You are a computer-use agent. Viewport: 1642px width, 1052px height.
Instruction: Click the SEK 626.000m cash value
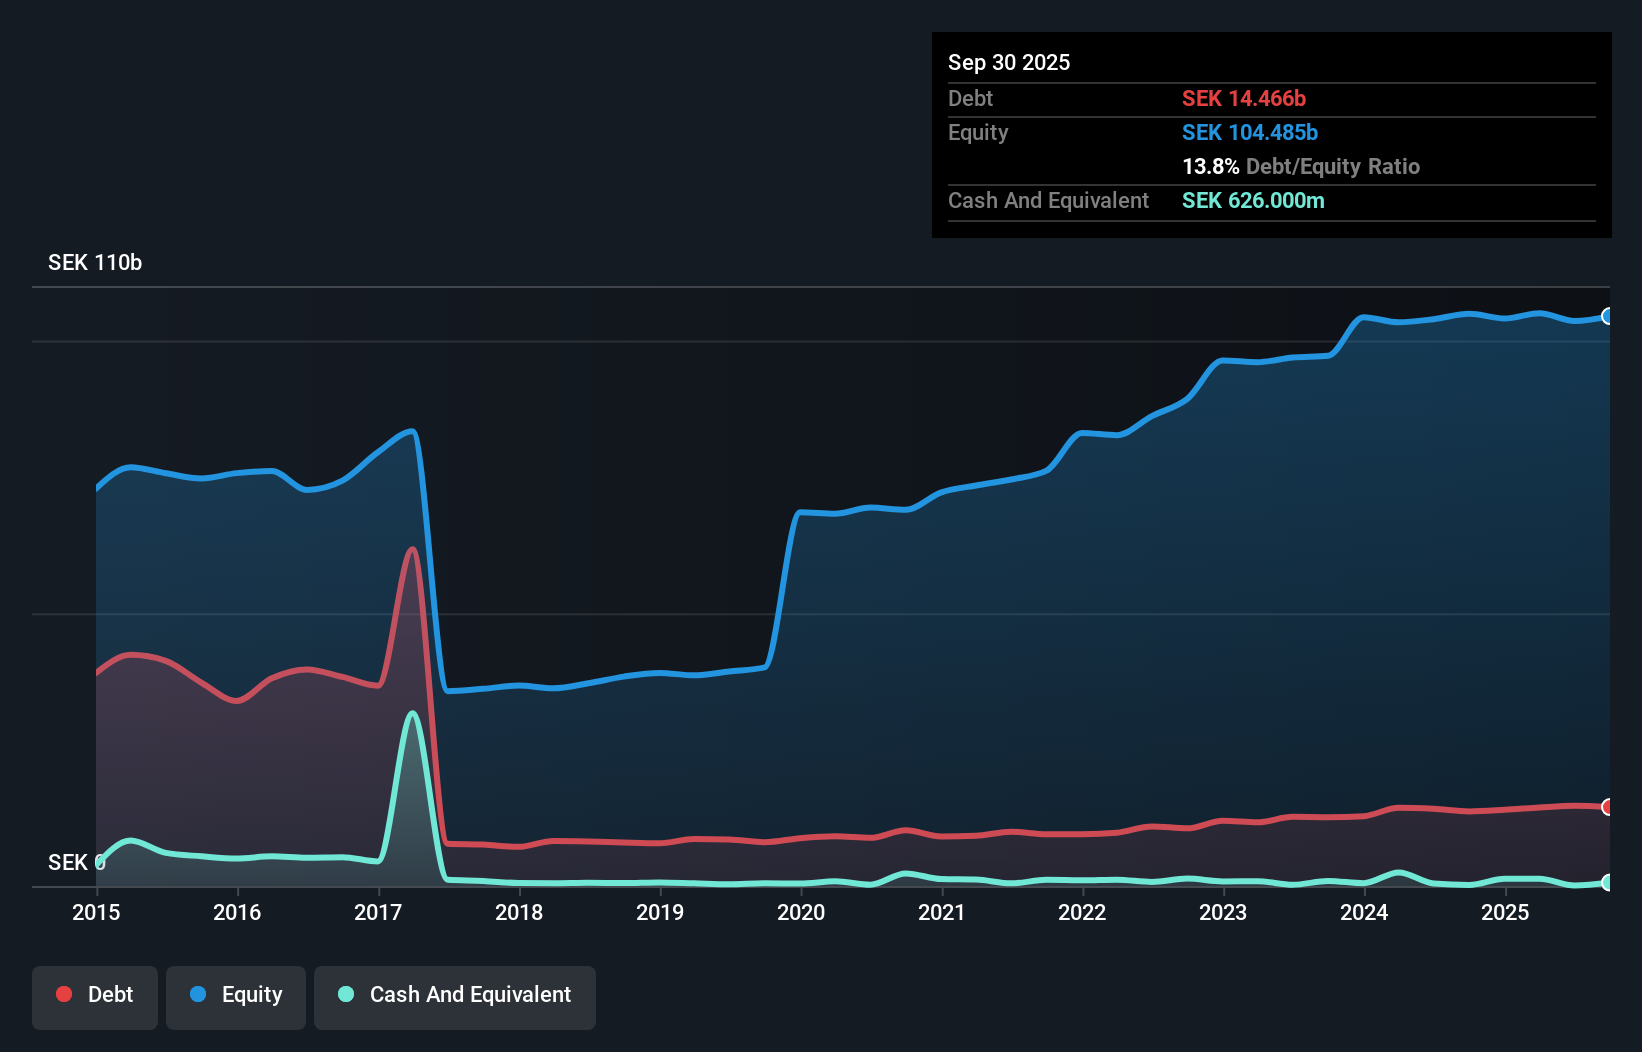(x=1253, y=200)
